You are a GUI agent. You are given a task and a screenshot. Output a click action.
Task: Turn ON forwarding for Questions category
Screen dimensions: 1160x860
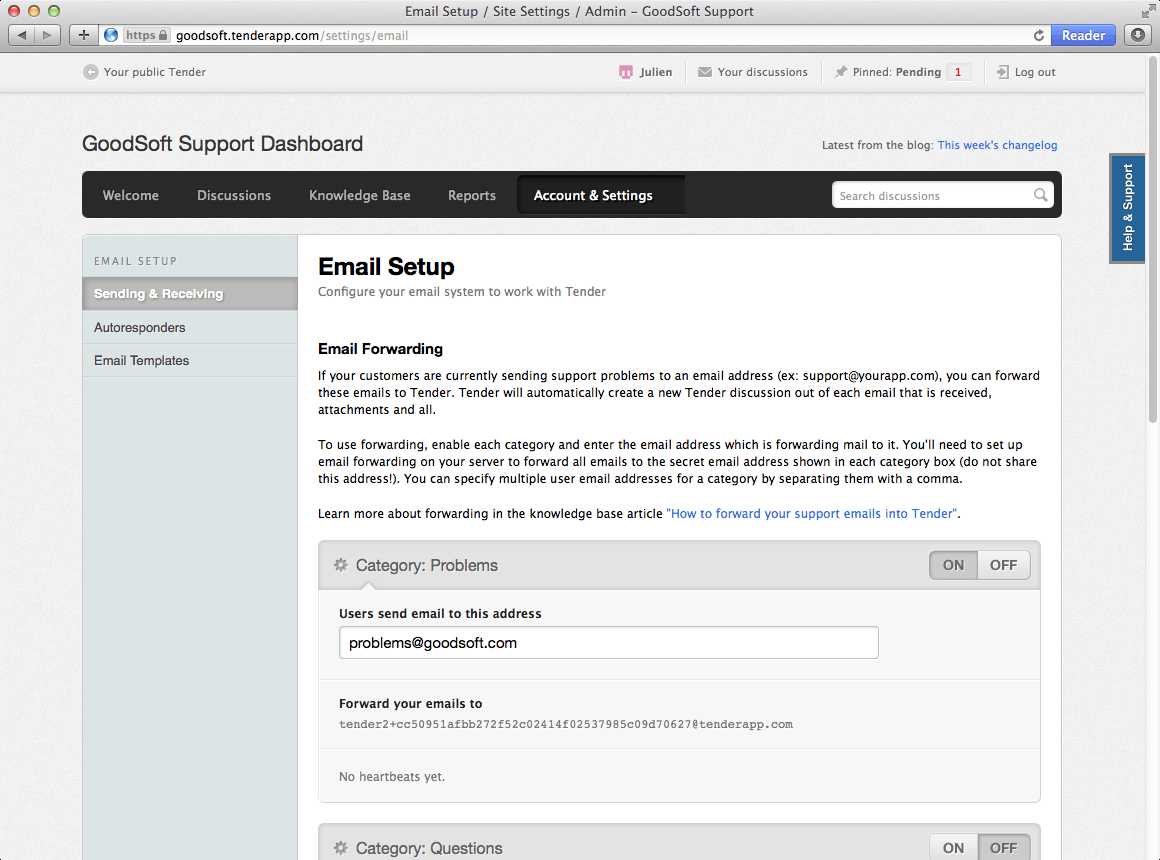pyautogui.click(x=953, y=847)
